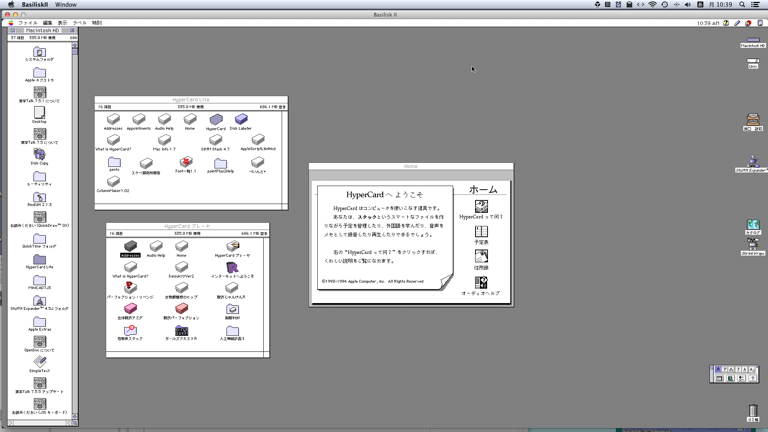Open 'HyperCard って何？' button on Home card
768x432 pixels.
point(481,206)
